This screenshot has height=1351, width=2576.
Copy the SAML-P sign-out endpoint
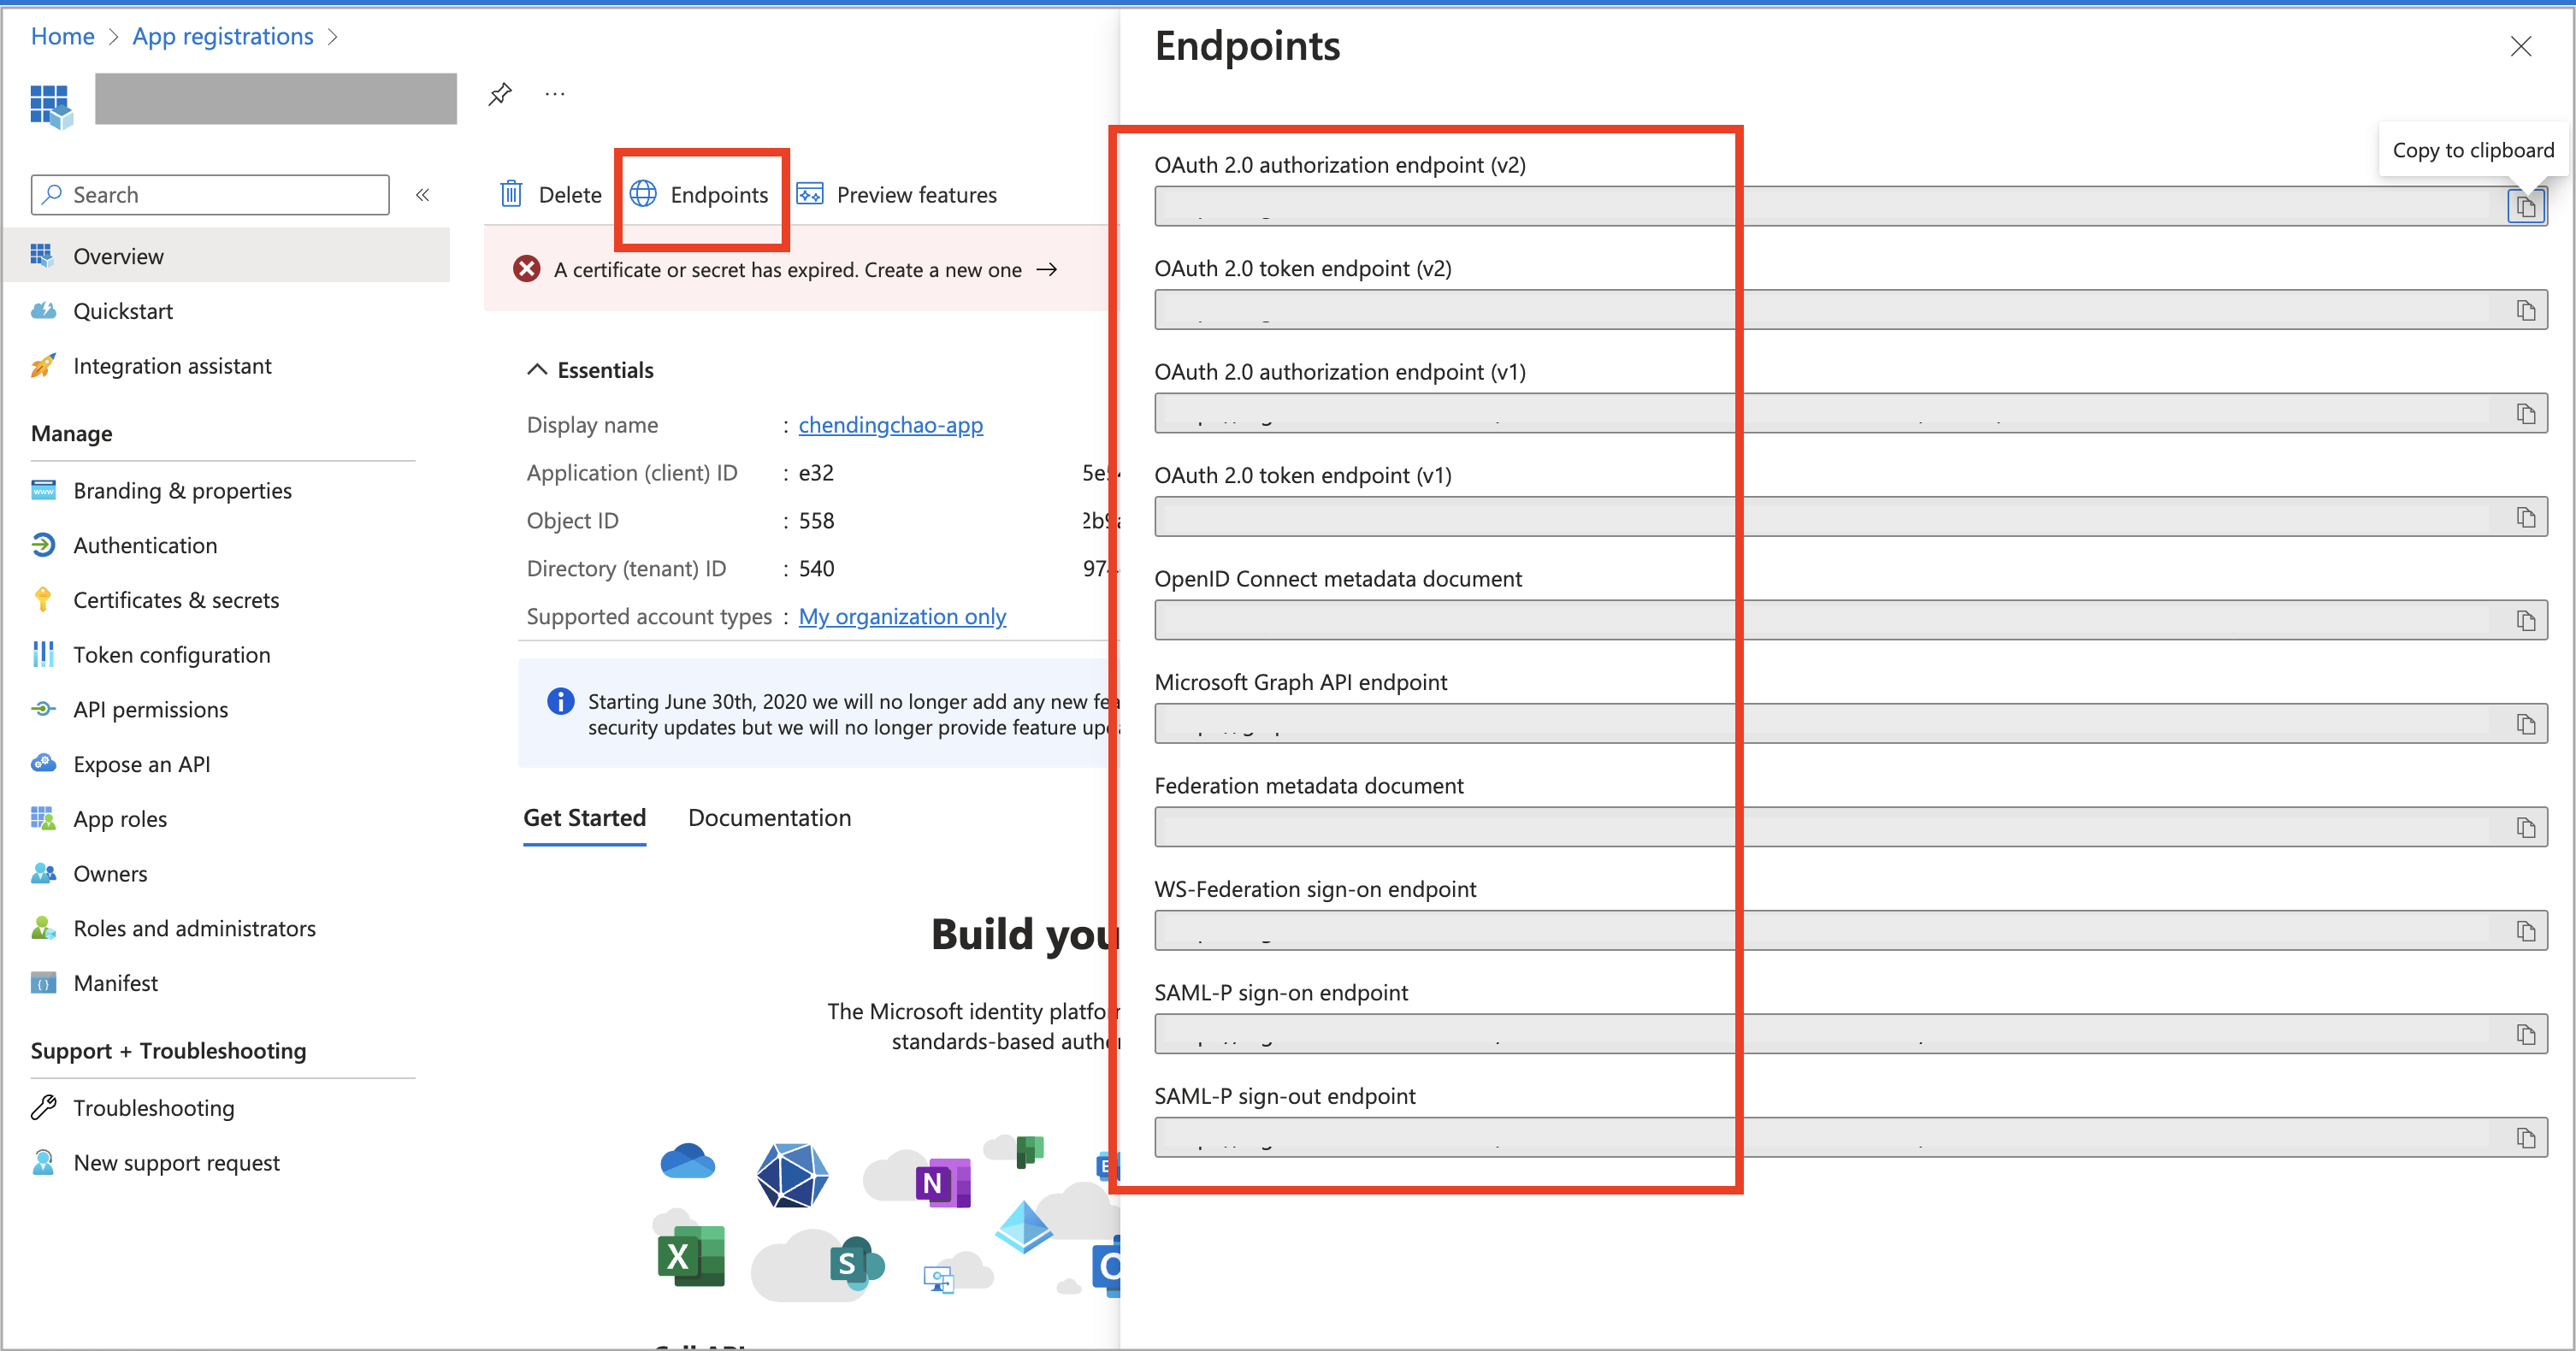2526,1137
